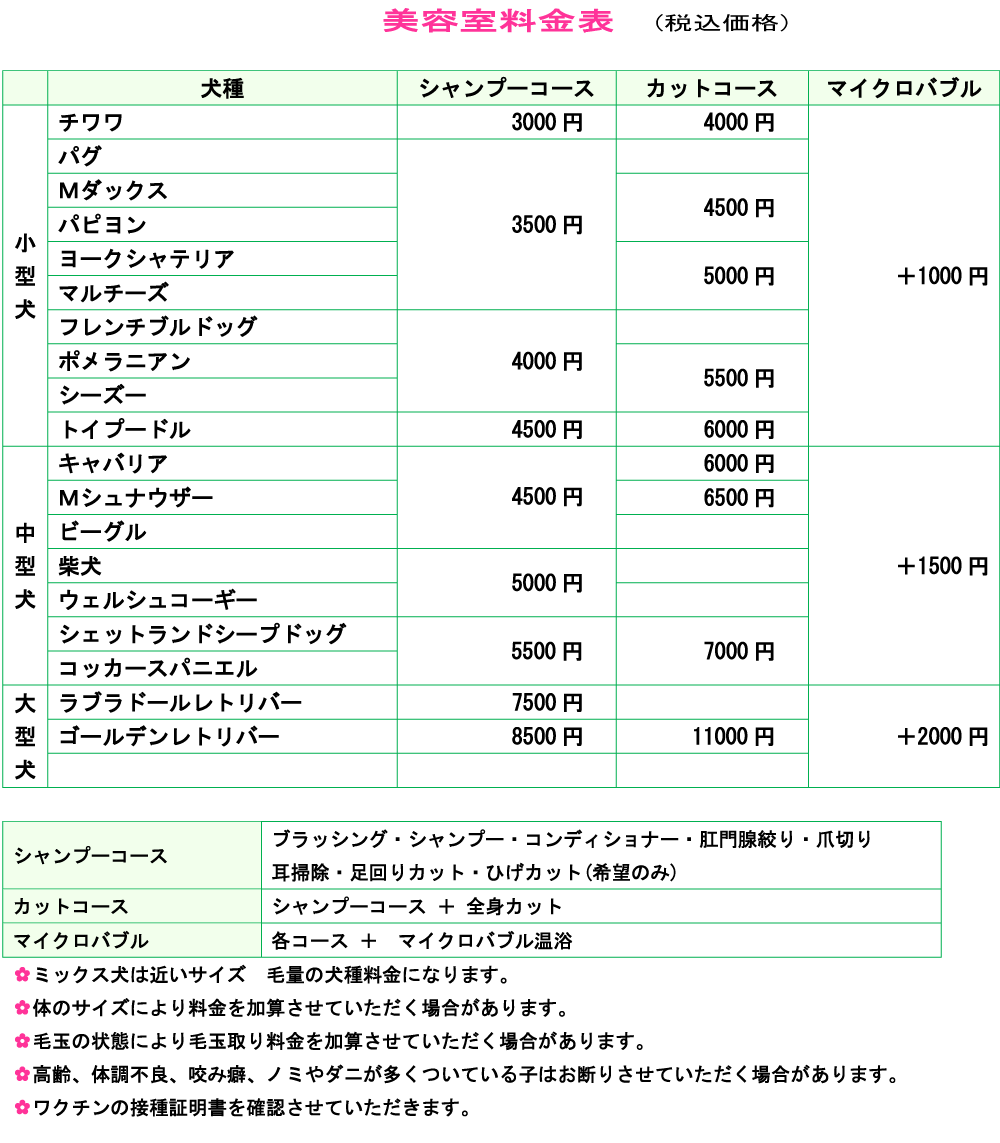Click the first pink flower bullet
Image resolution: width=1000 pixels, height=1143 pixels.
[22, 975]
